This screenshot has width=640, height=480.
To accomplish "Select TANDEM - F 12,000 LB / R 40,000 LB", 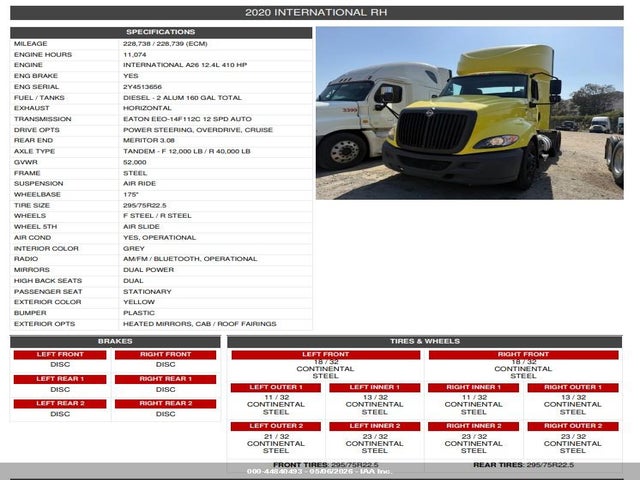I will point(187,151).
